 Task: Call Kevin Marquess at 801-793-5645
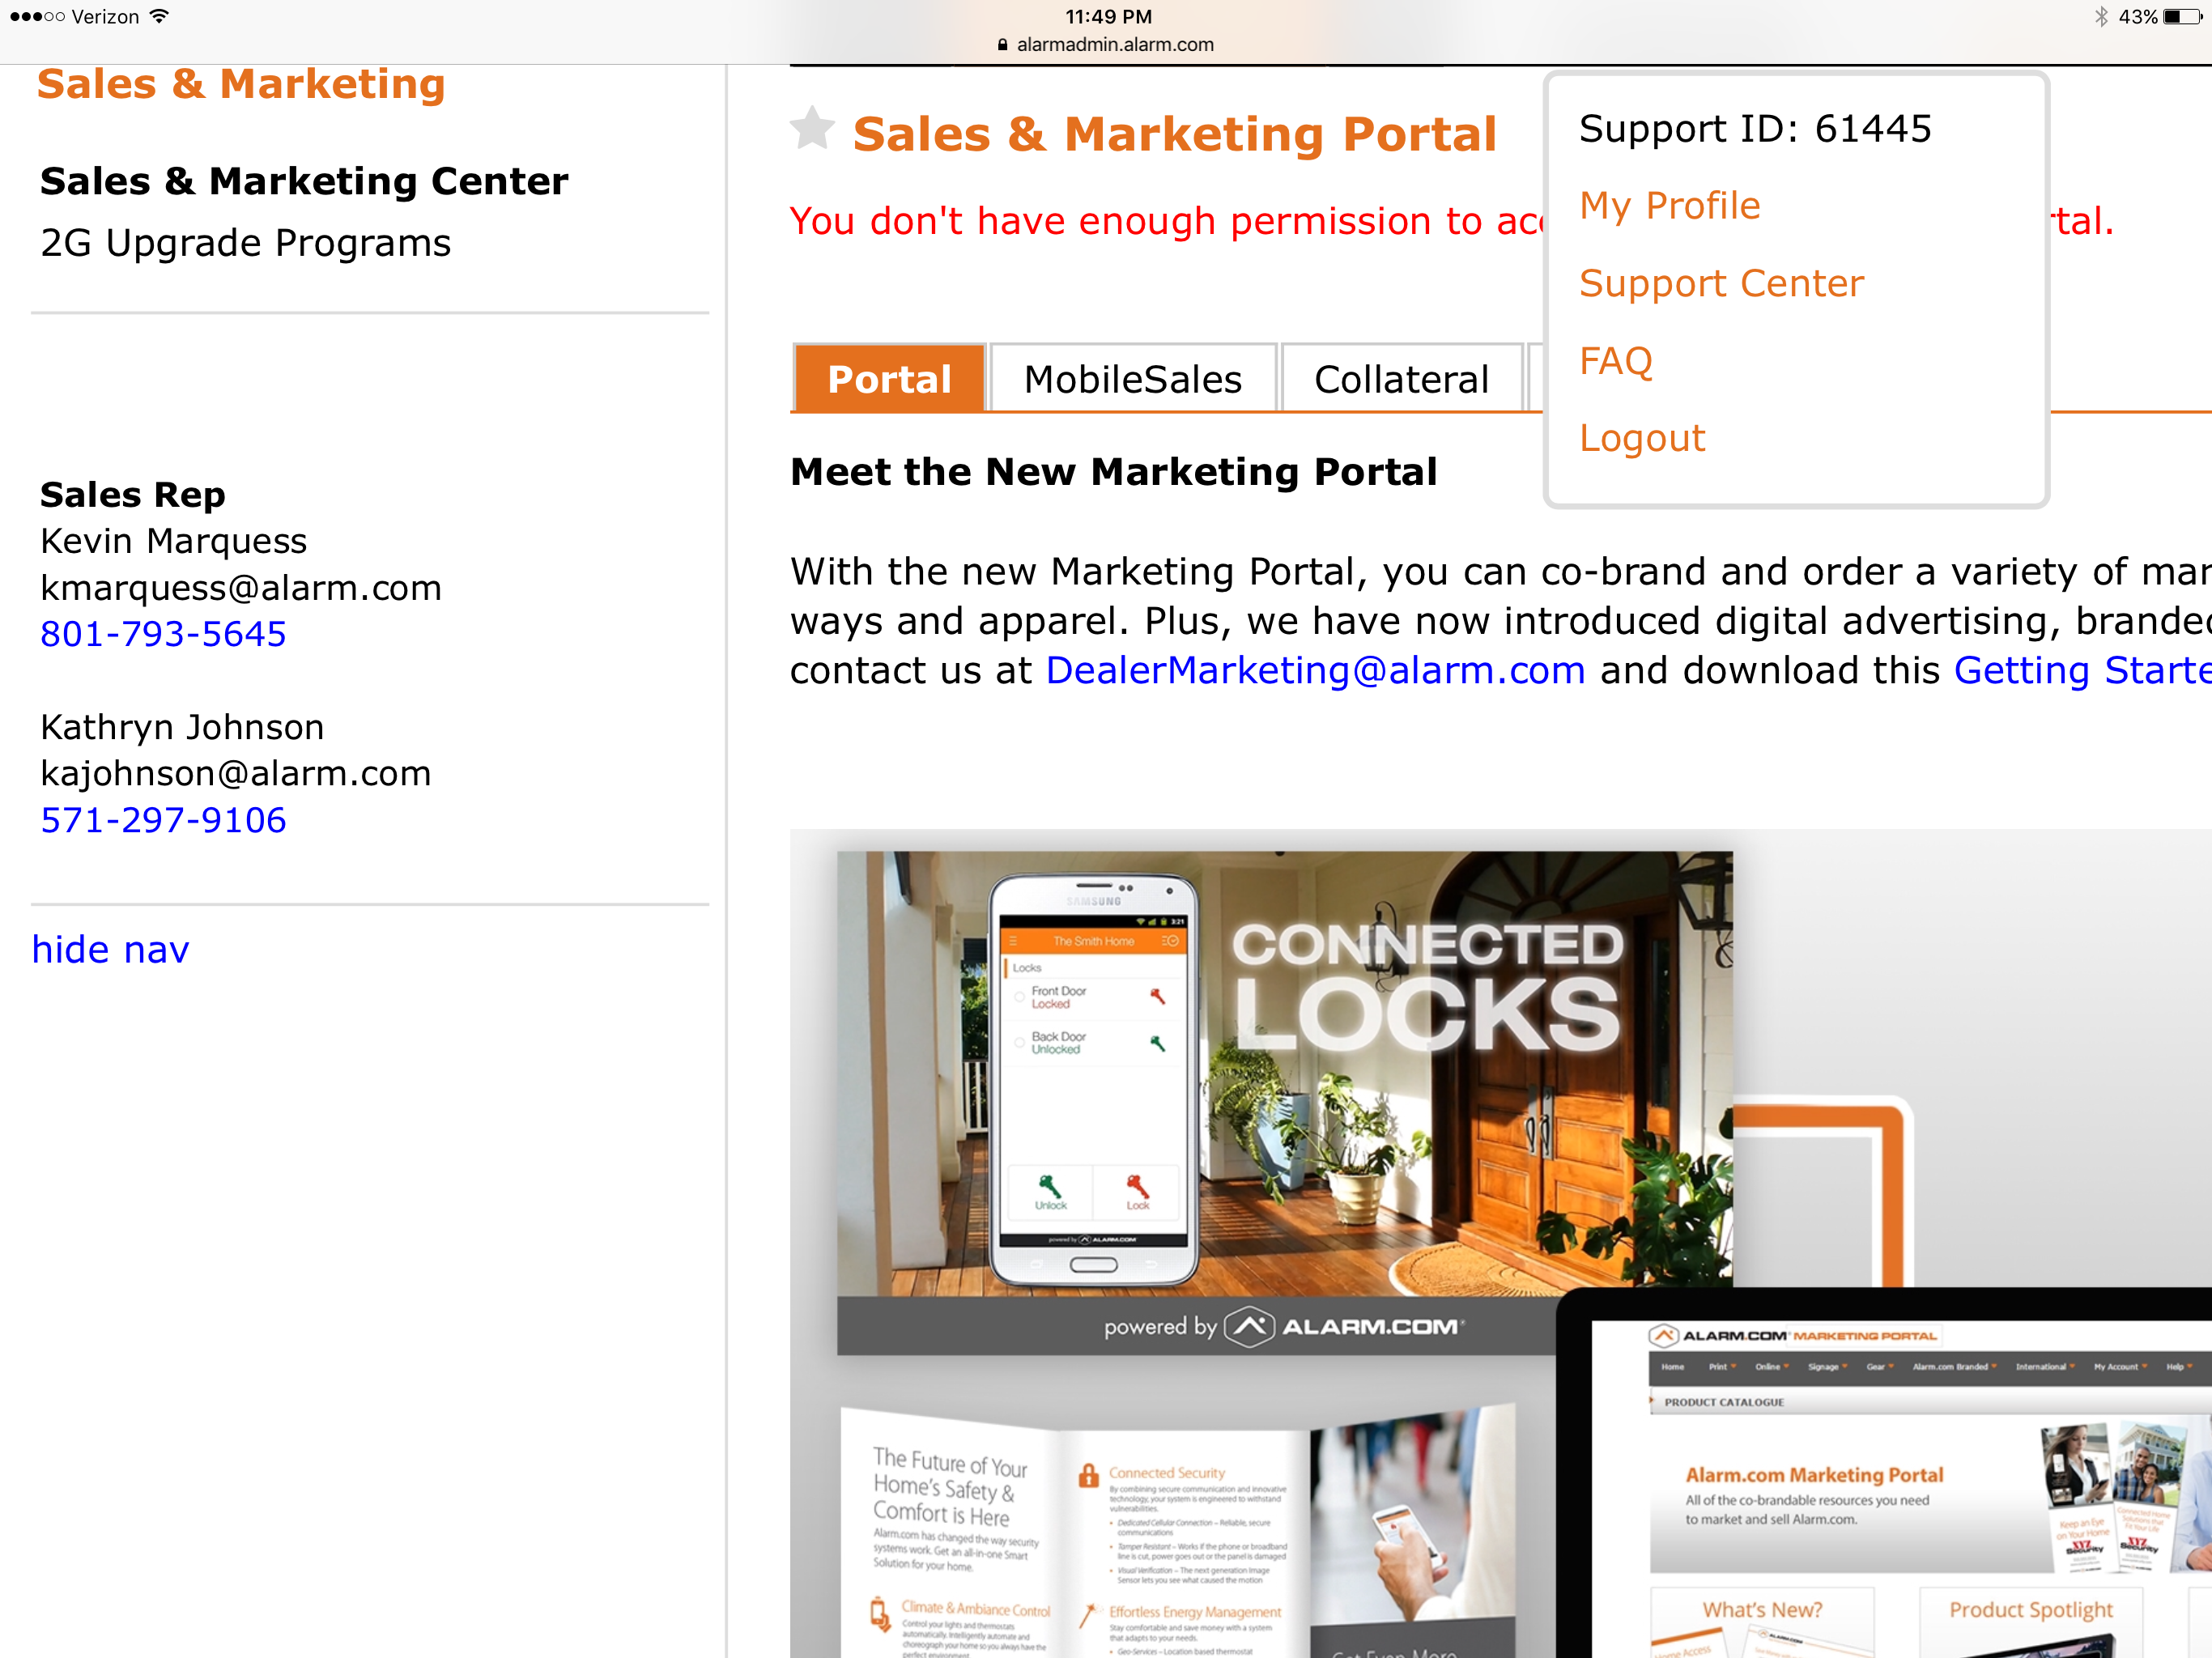(163, 634)
